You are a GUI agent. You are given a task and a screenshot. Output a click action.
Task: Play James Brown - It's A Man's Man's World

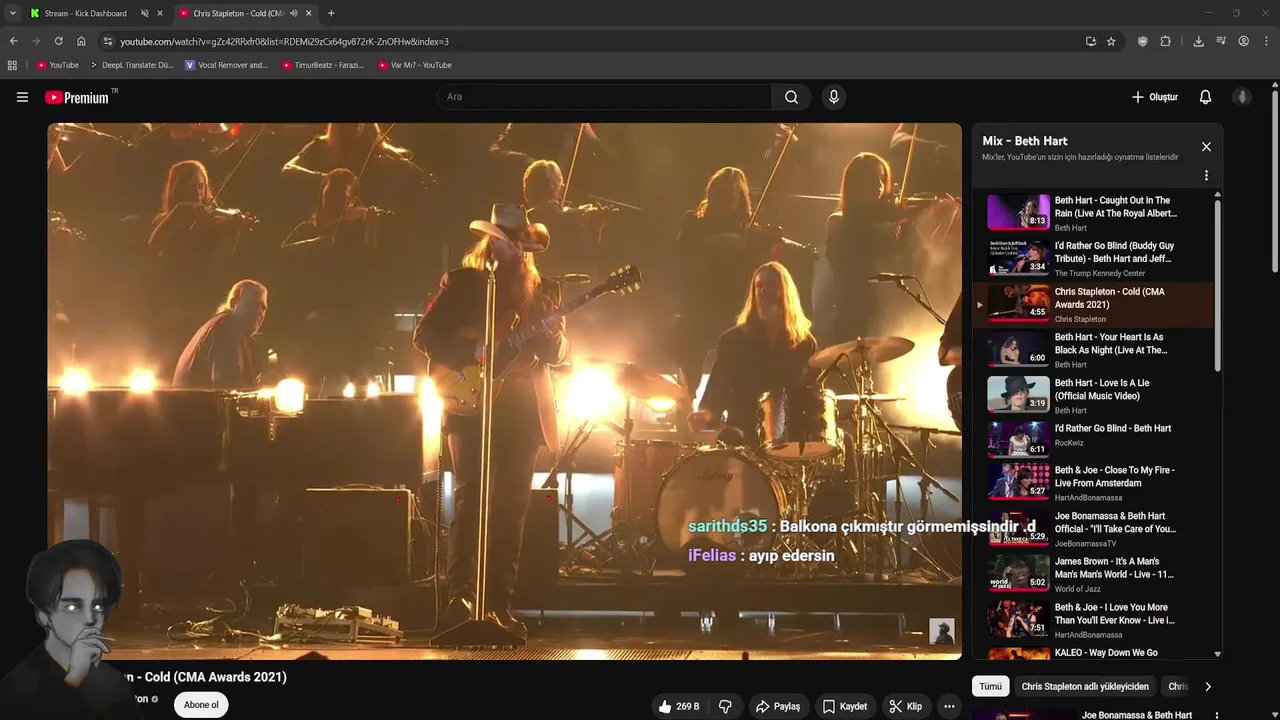click(x=1093, y=574)
